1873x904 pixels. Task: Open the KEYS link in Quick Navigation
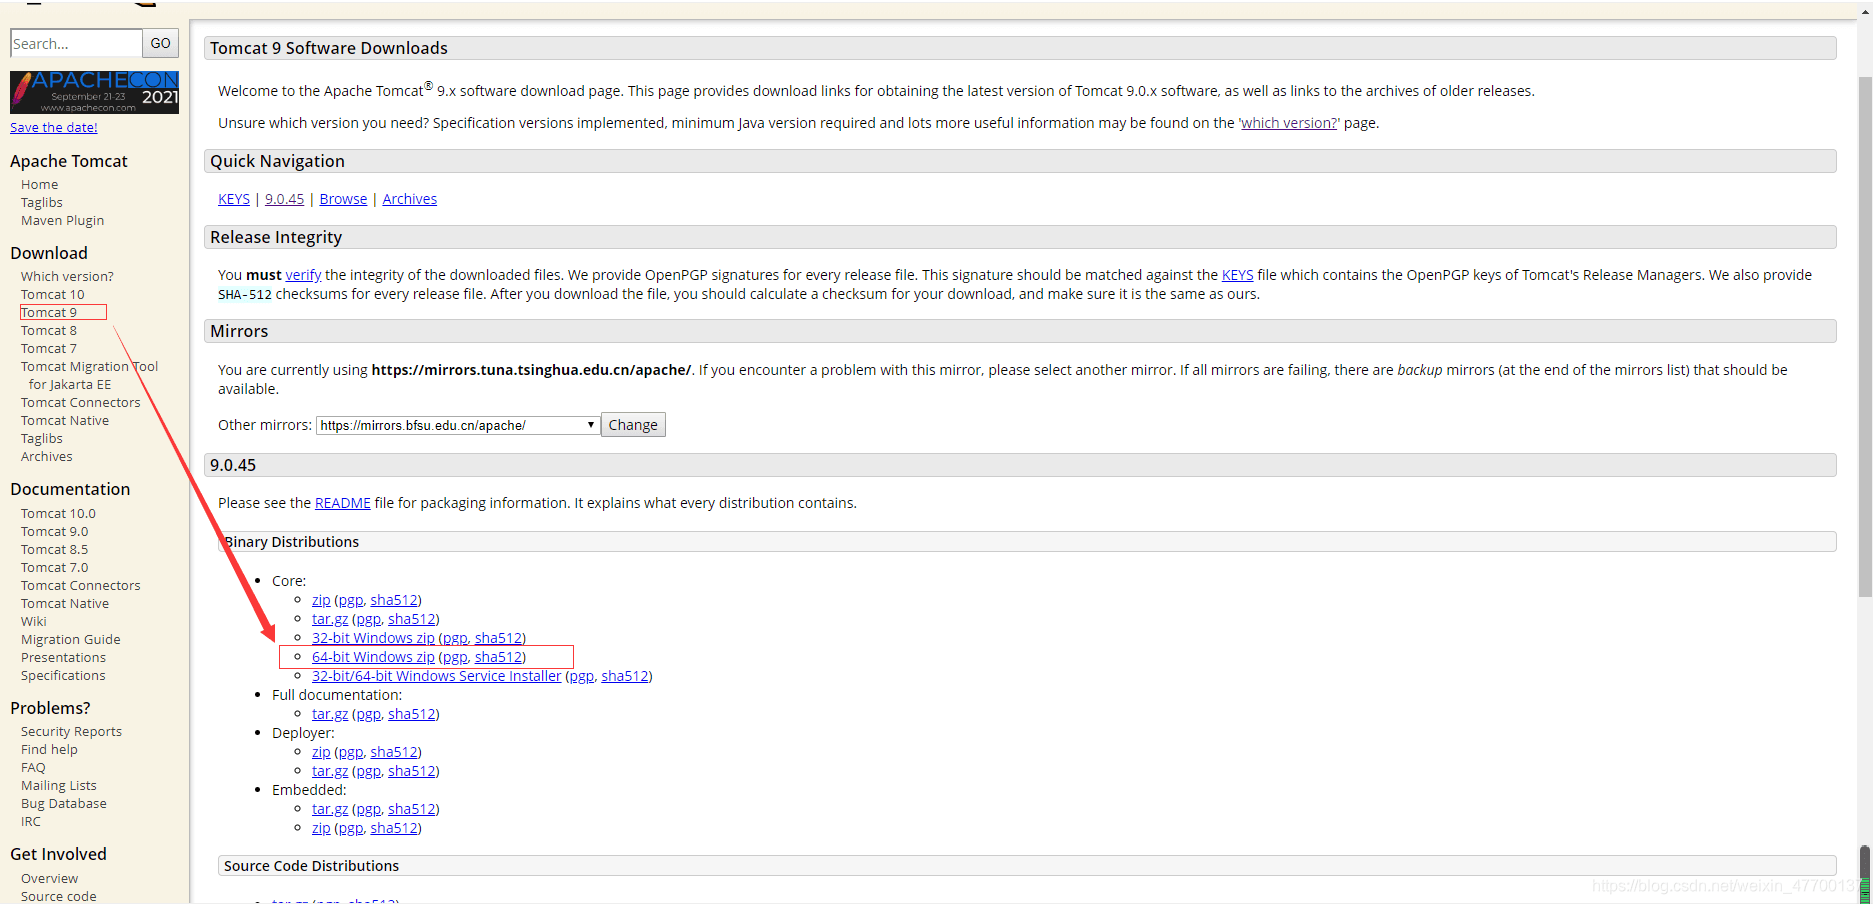[234, 199]
